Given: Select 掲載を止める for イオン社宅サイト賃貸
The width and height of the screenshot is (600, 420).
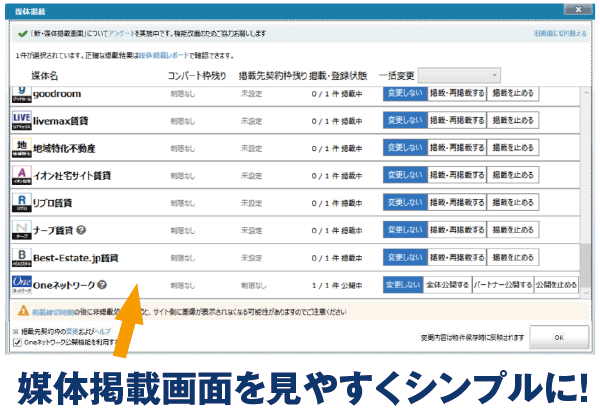Looking at the screenshot, I should pos(513,175).
